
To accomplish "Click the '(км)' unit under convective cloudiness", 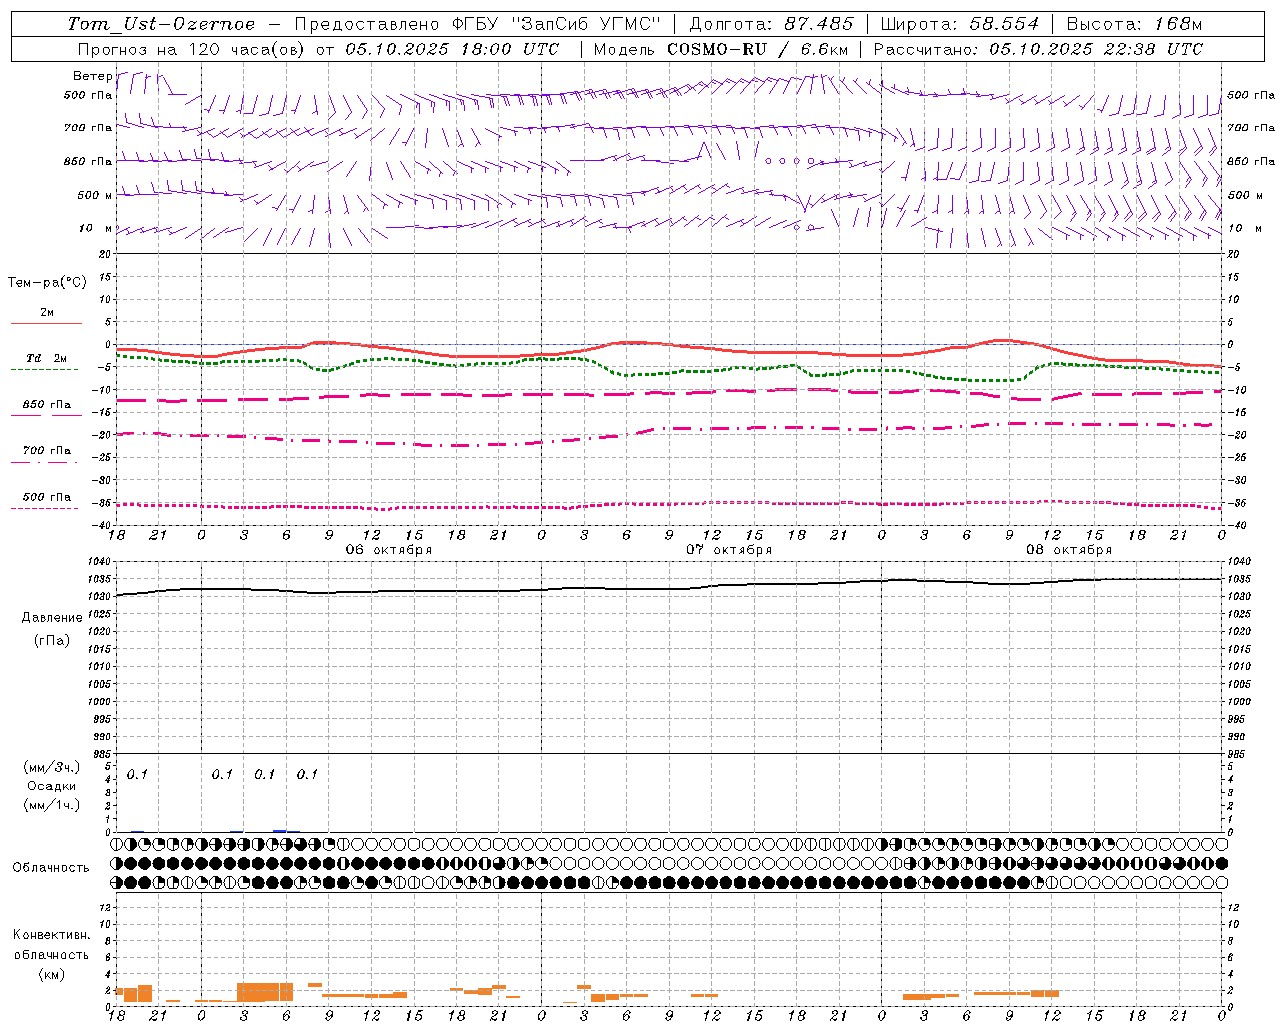I will click(x=52, y=974).
